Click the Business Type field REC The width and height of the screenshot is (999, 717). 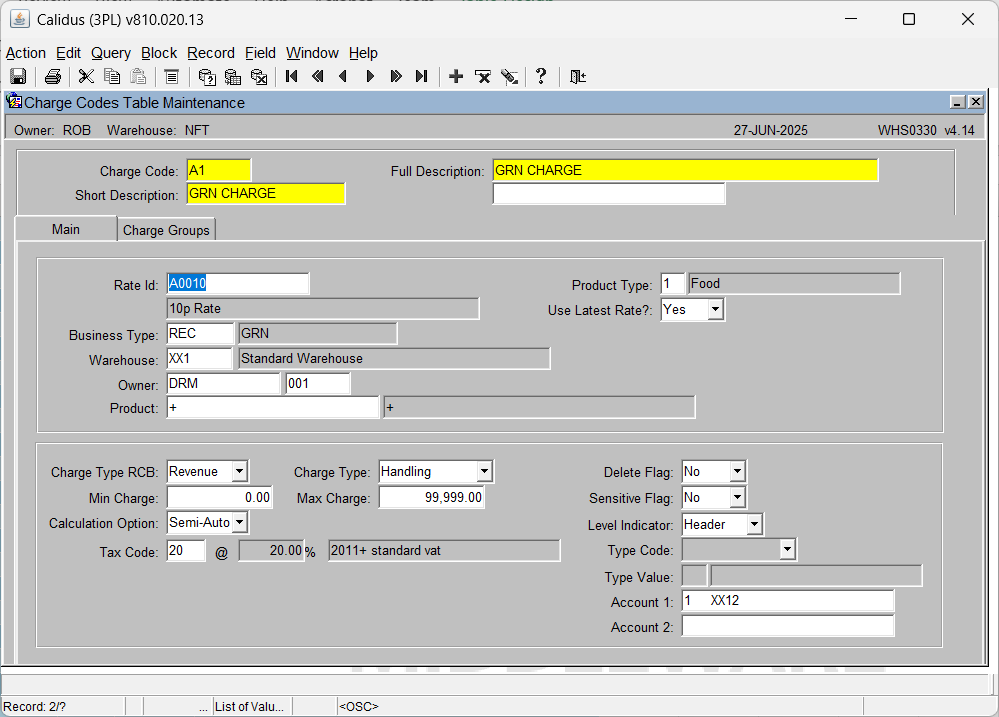[201, 333]
